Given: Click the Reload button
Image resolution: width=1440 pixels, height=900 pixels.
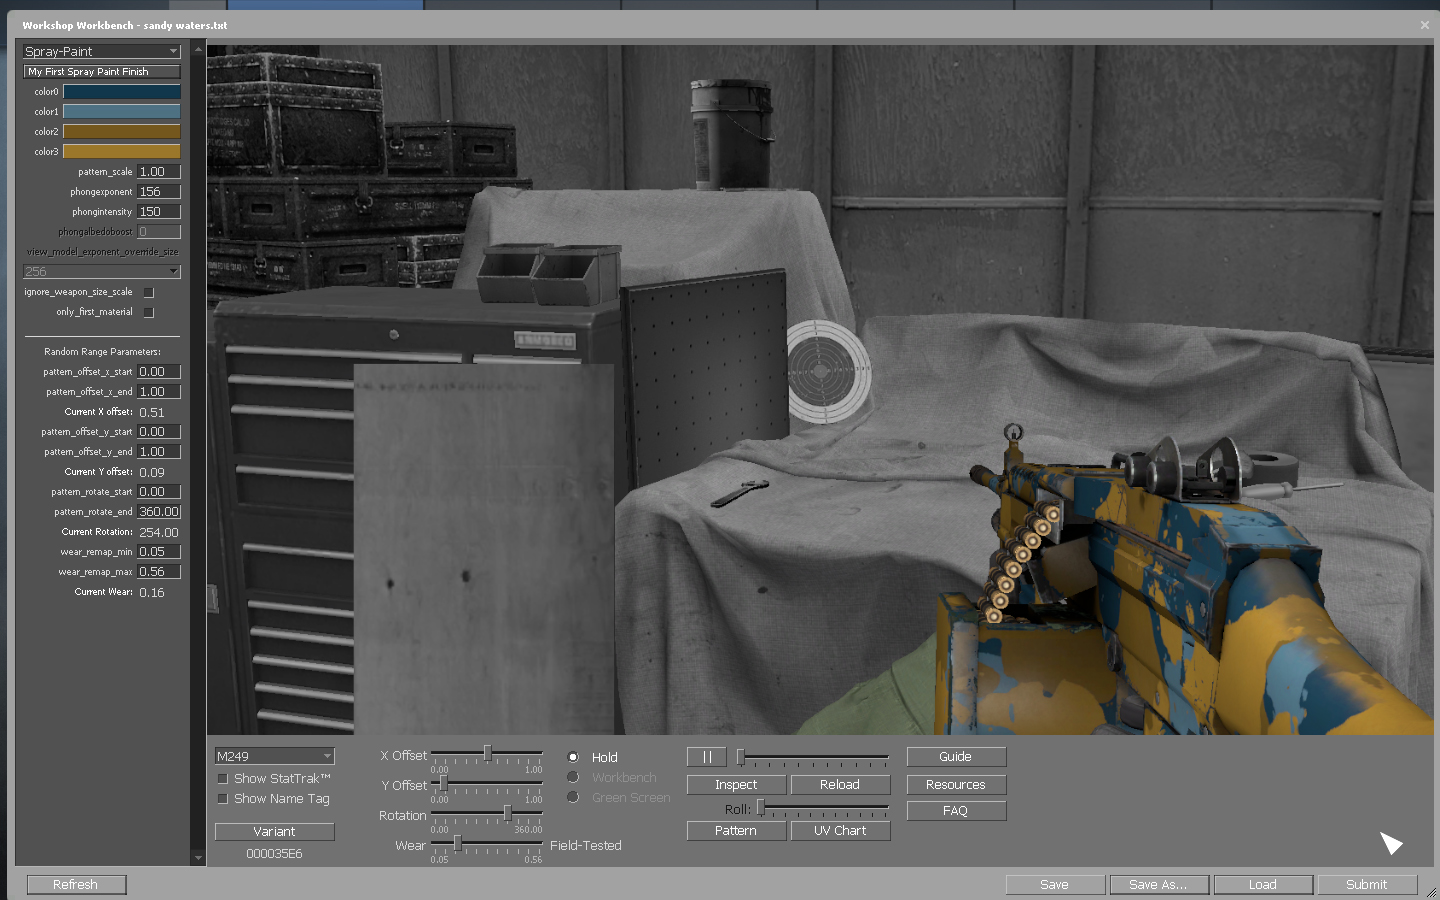Looking at the screenshot, I should coord(840,785).
